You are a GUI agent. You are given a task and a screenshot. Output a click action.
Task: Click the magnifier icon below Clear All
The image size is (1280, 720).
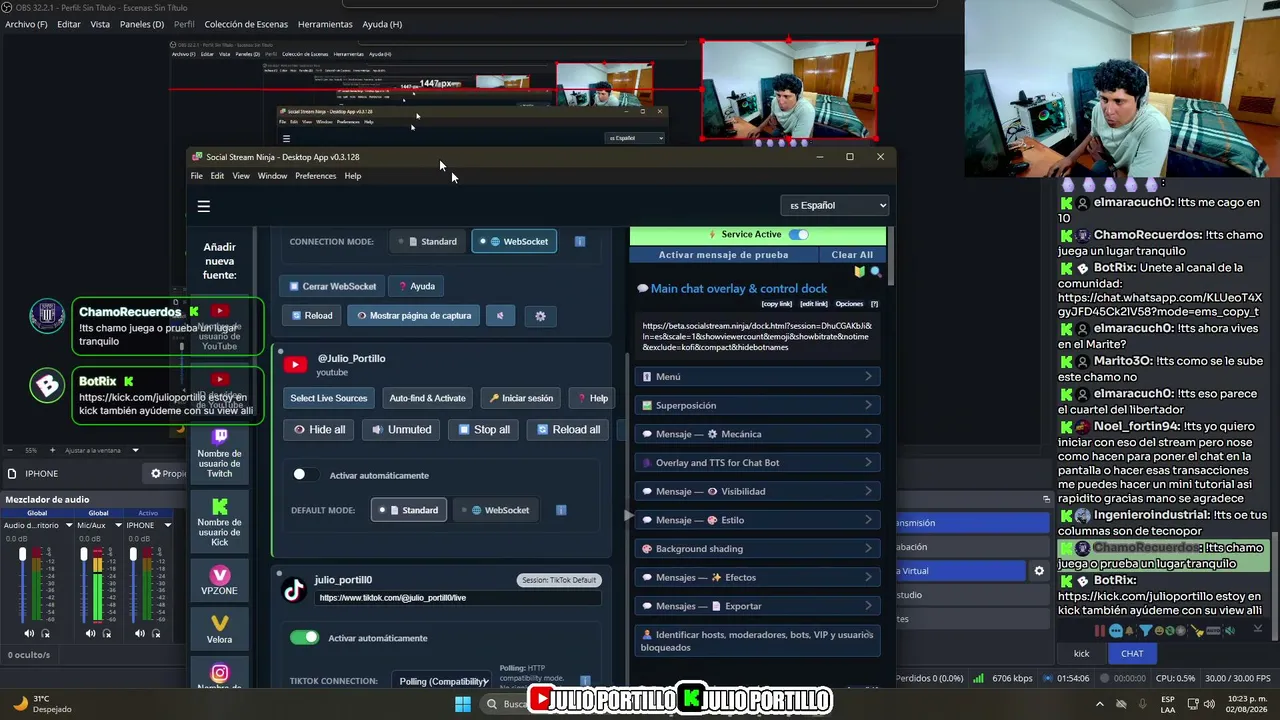(876, 272)
